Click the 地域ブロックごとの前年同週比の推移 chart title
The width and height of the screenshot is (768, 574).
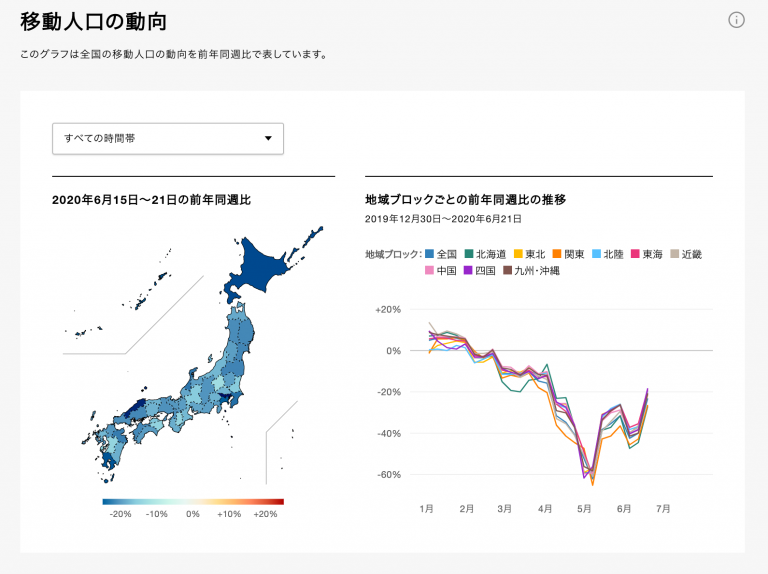tap(465, 200)
